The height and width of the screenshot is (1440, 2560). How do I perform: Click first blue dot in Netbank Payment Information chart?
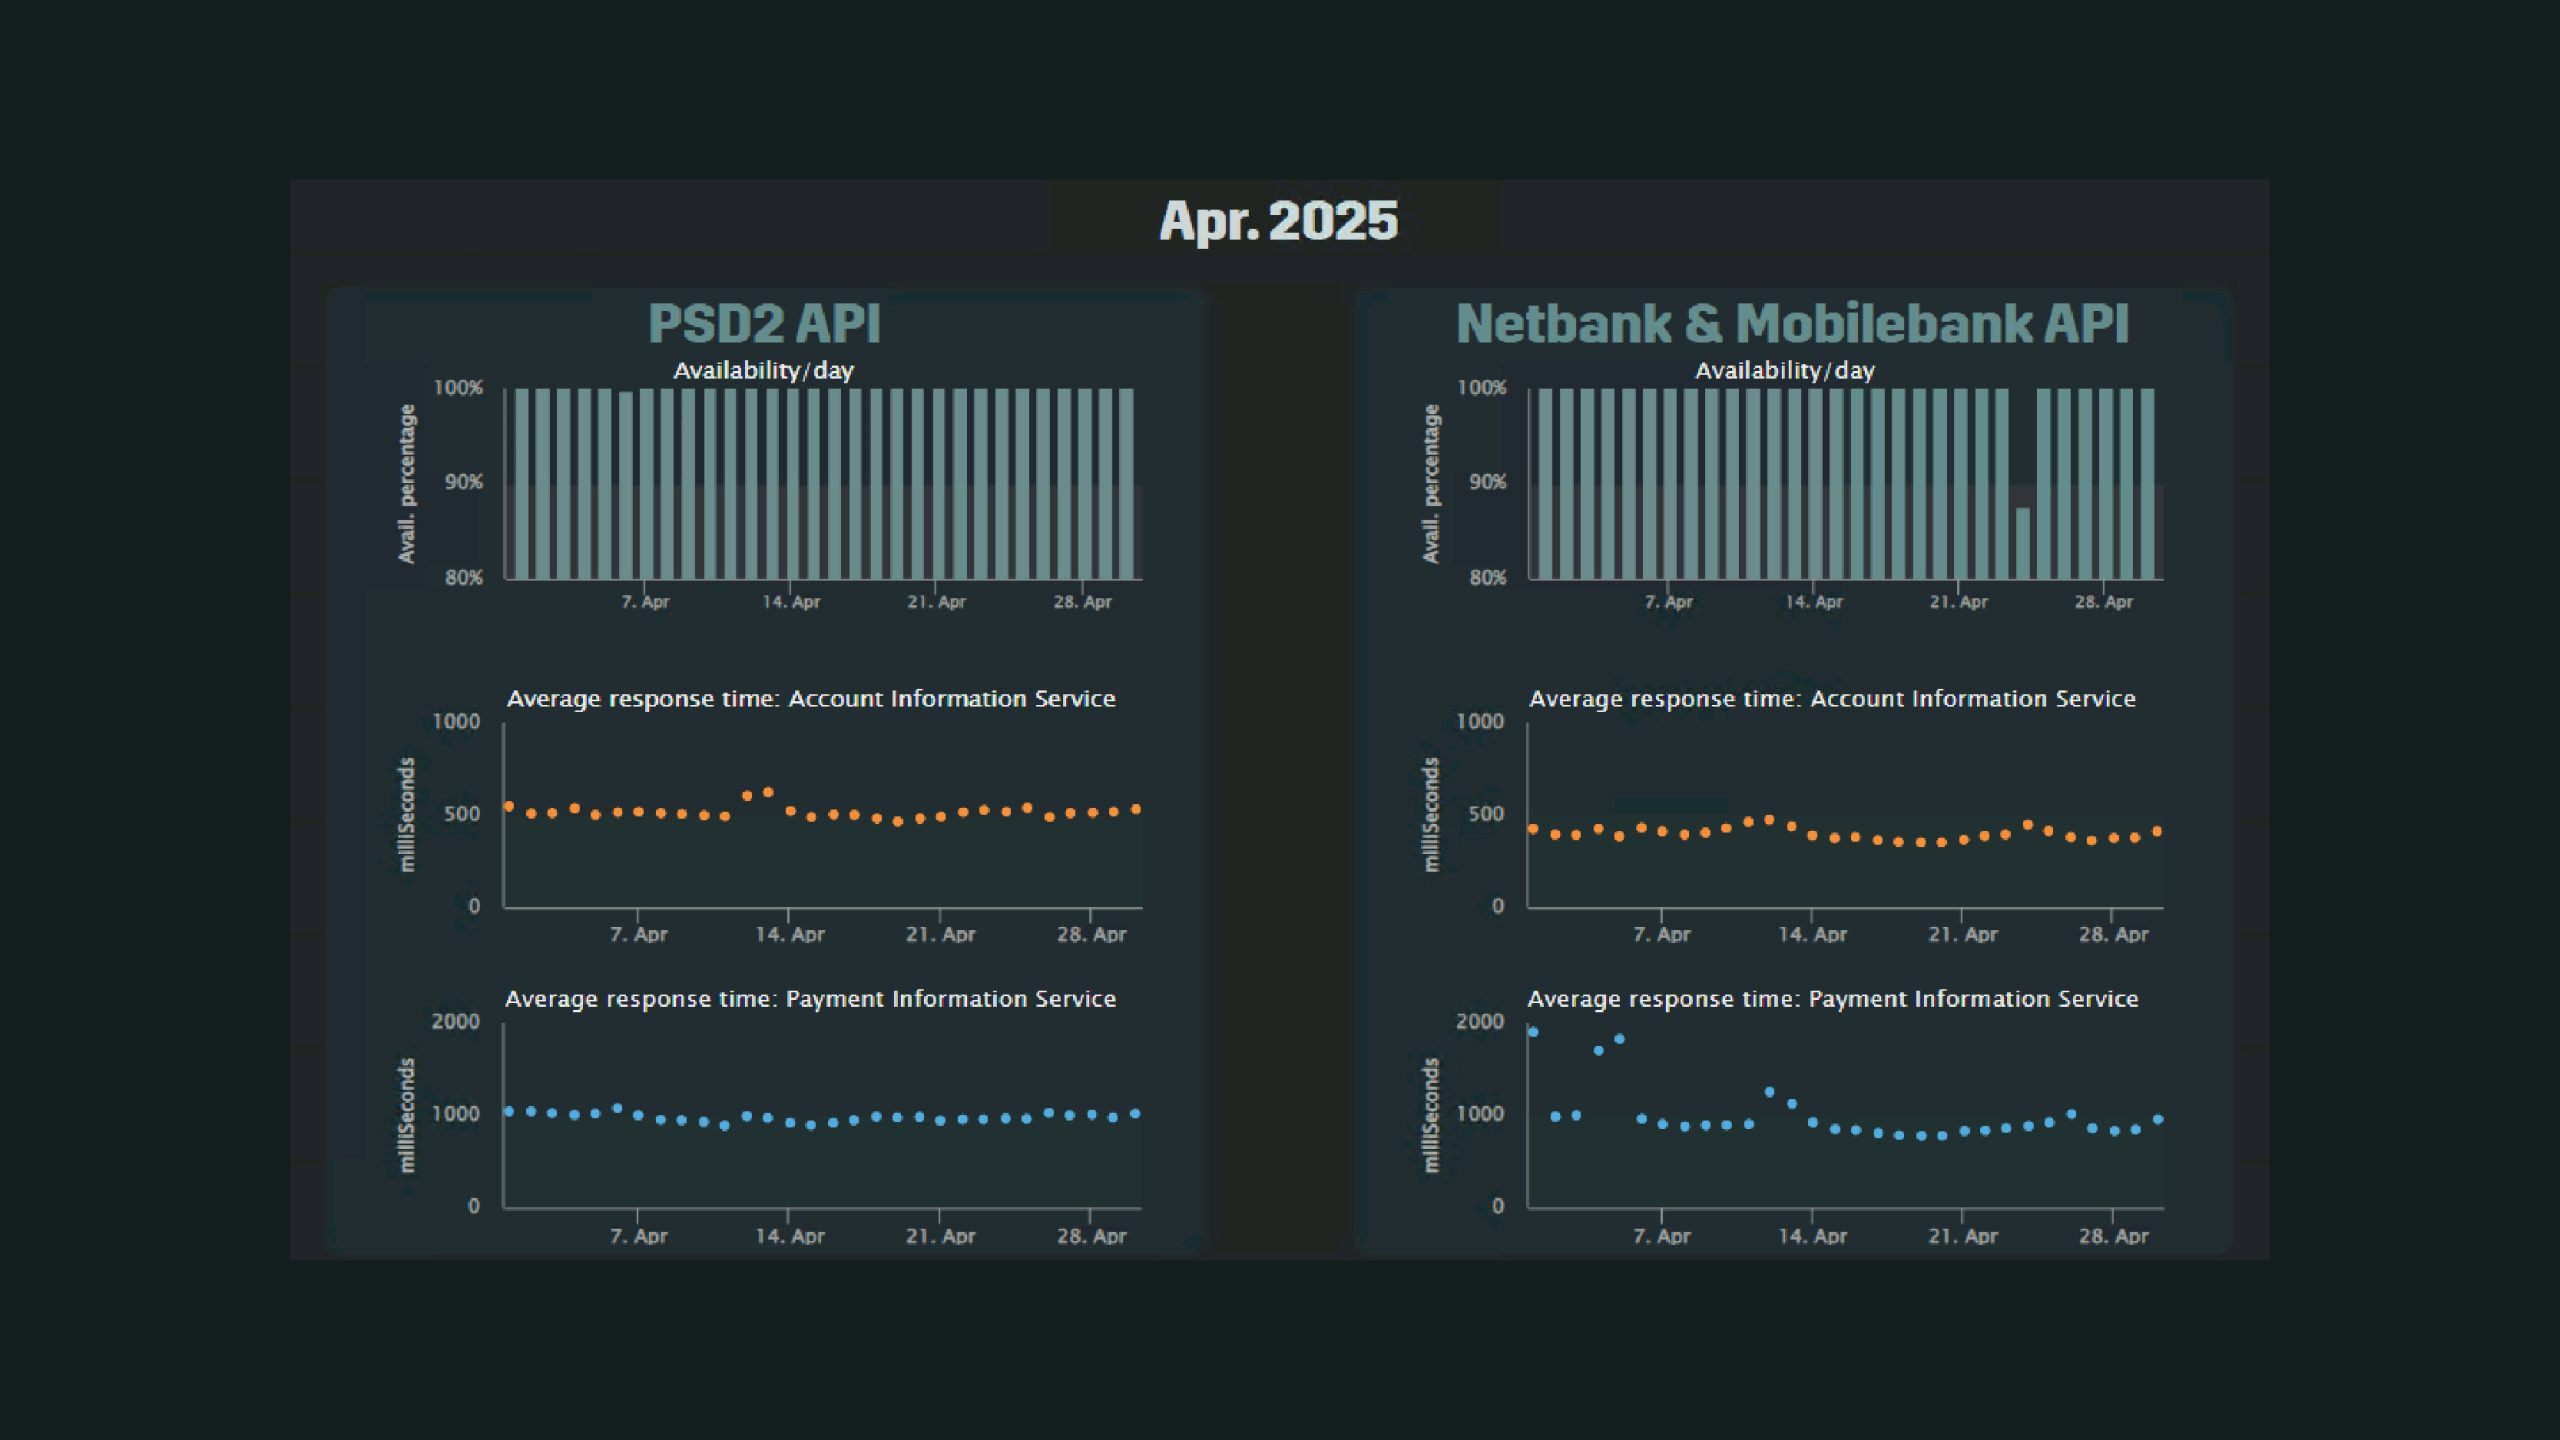point(1533,1032)
